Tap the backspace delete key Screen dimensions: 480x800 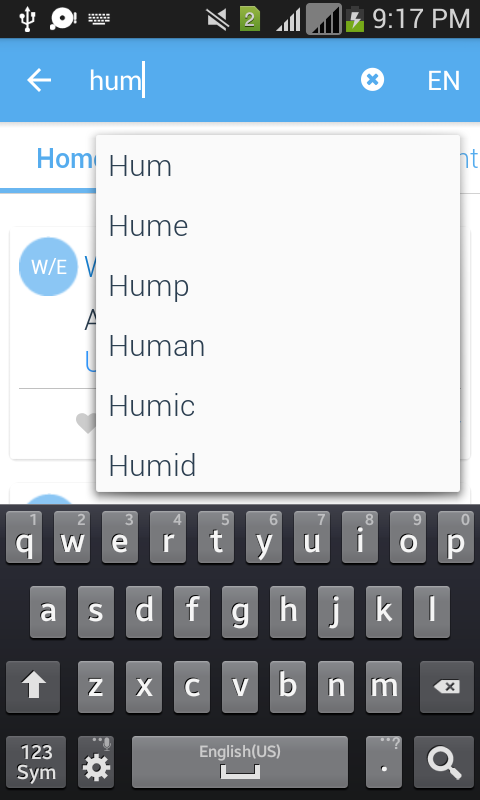[x=446, y=687]
